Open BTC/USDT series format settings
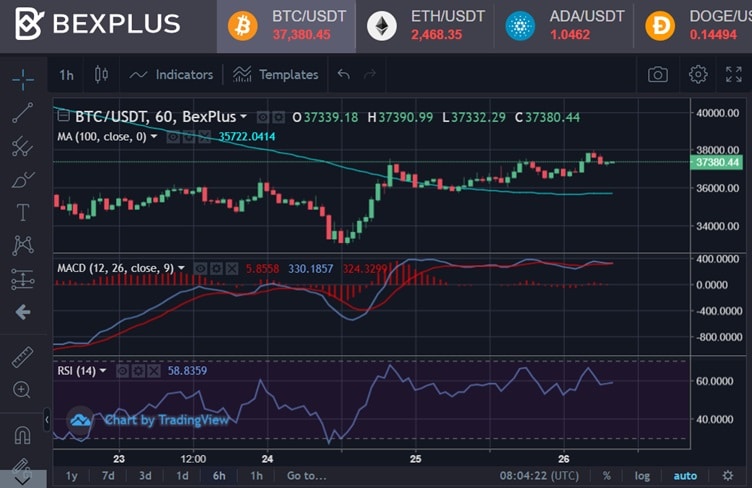The width and height of the screenshot is (752, 488). [279, 117]
